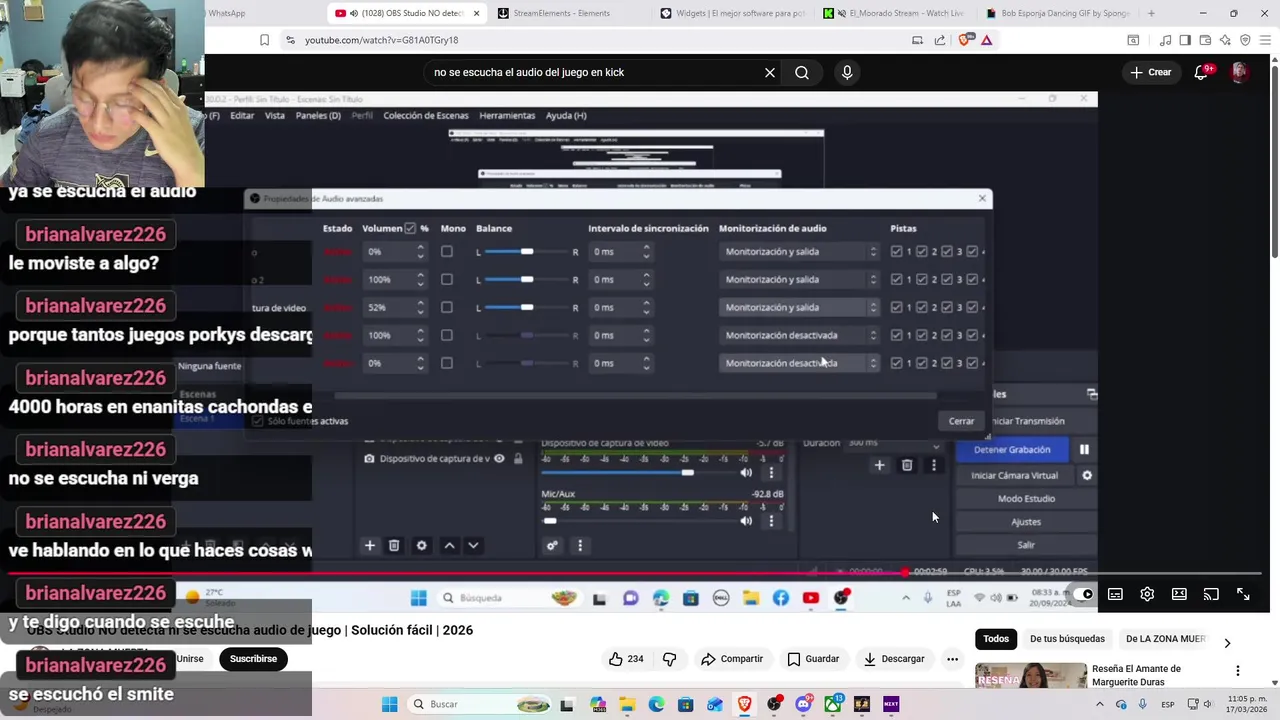
Task: Show more filter chips with right chevron
Action: 1227,643
